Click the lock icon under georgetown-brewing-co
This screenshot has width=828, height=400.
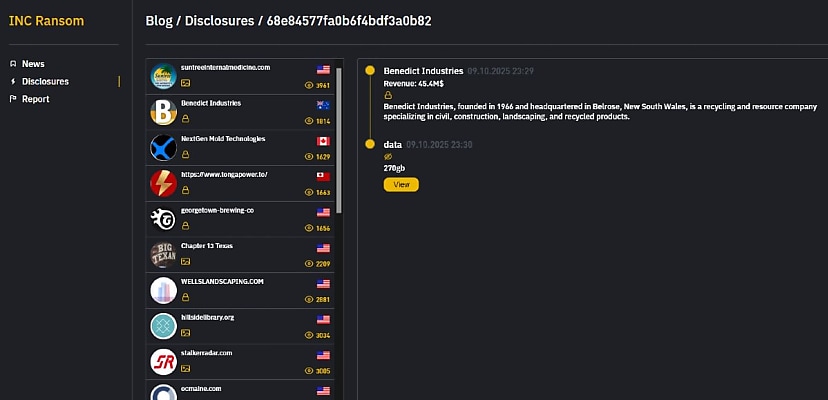[185, 226]
